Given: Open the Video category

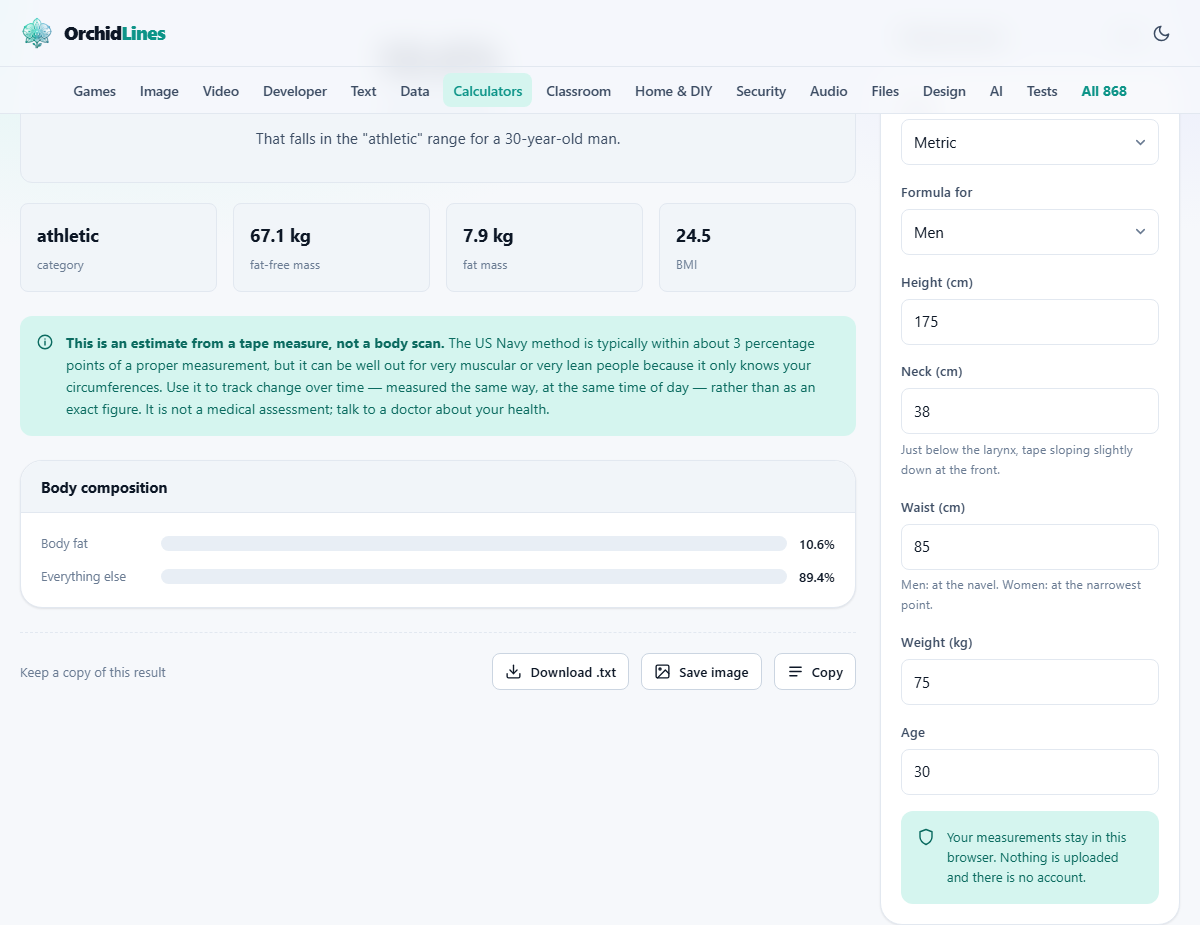Looking at the screenshot, I should point(221,91).
